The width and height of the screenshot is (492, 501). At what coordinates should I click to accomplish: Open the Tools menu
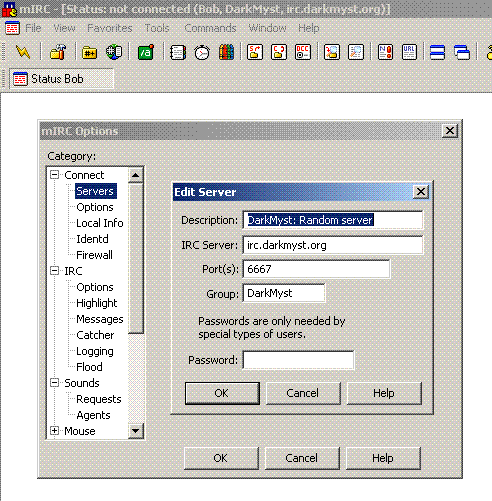(x=157, y=28)
